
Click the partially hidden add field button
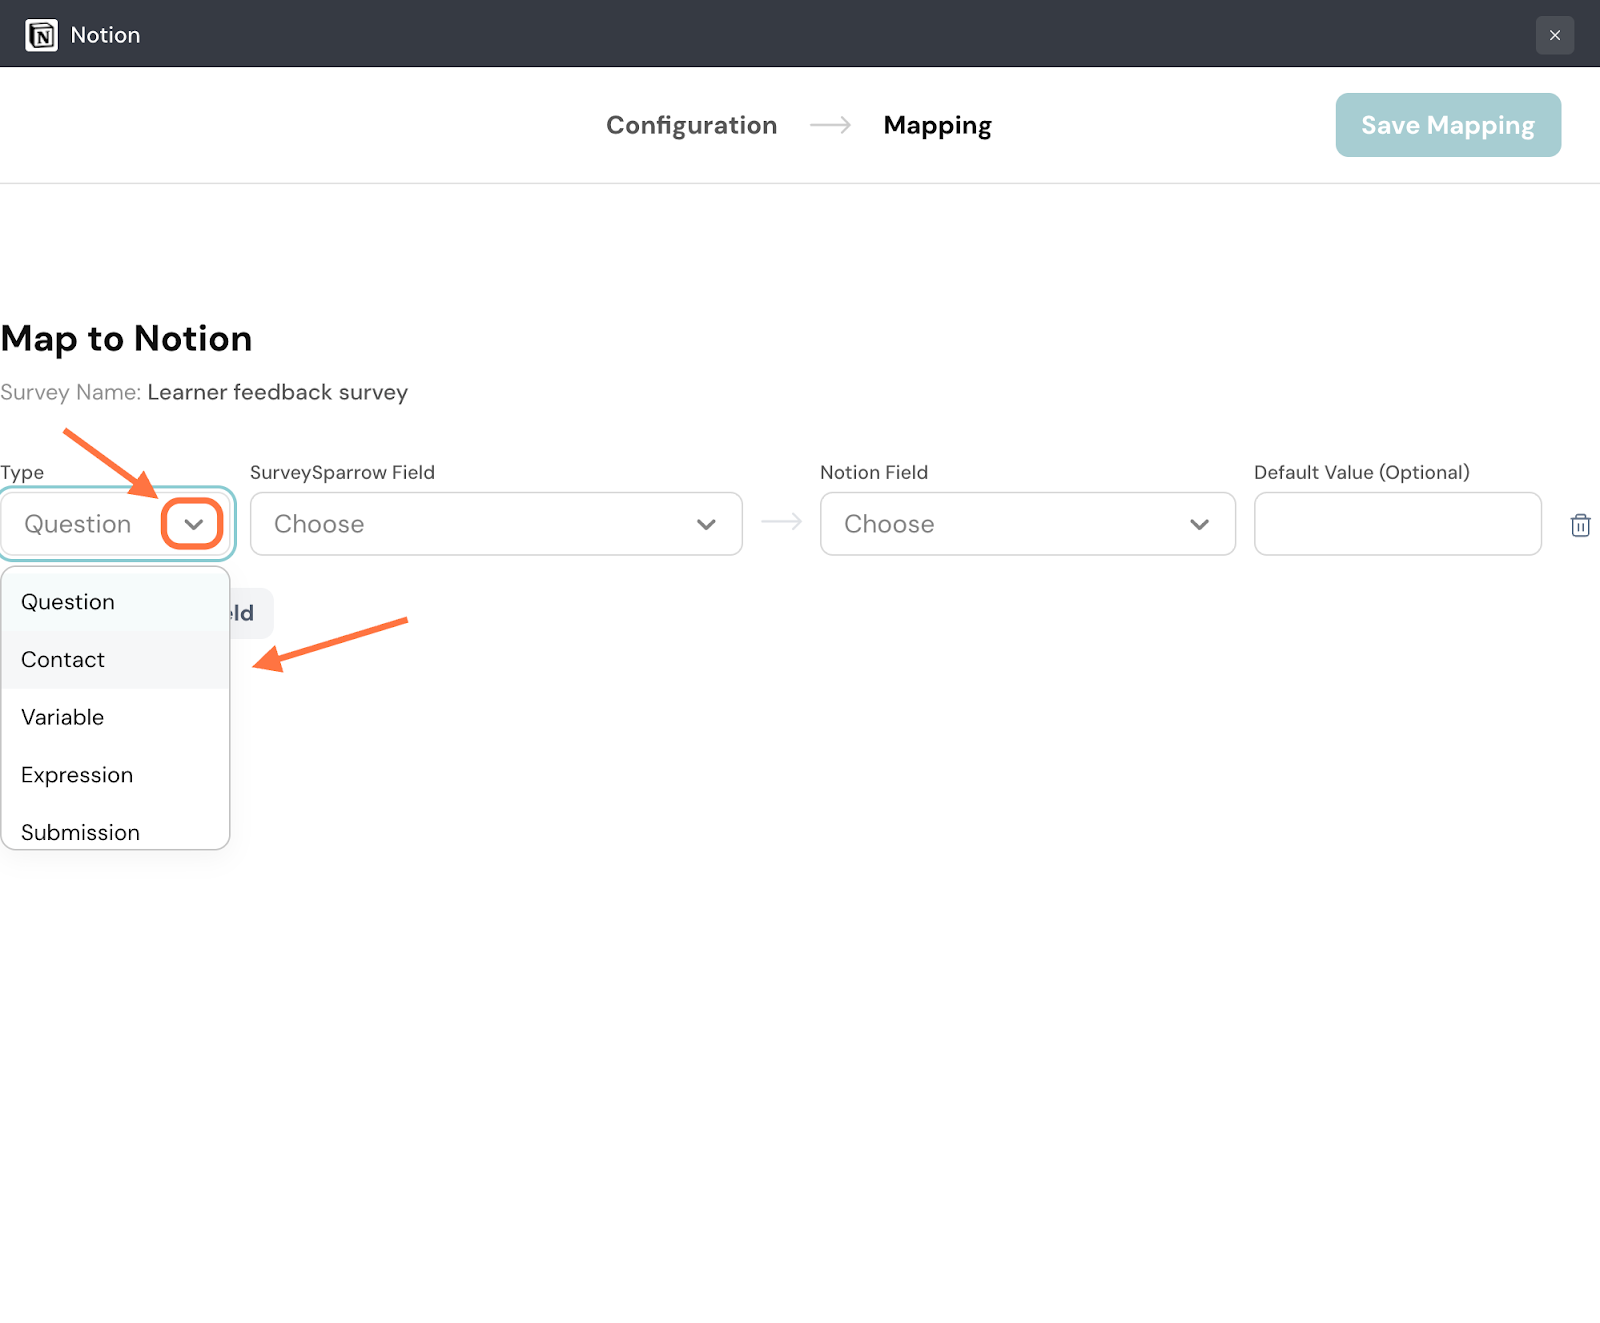[250, 613]
